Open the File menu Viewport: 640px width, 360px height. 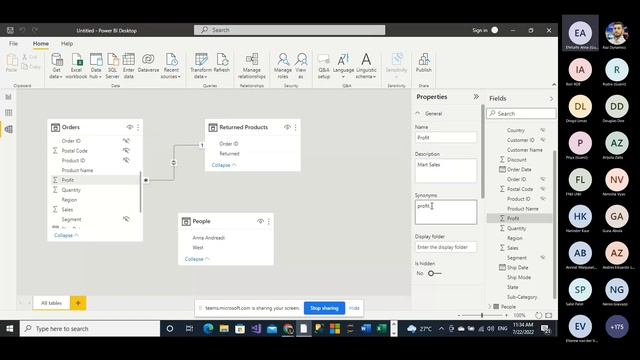13,44
